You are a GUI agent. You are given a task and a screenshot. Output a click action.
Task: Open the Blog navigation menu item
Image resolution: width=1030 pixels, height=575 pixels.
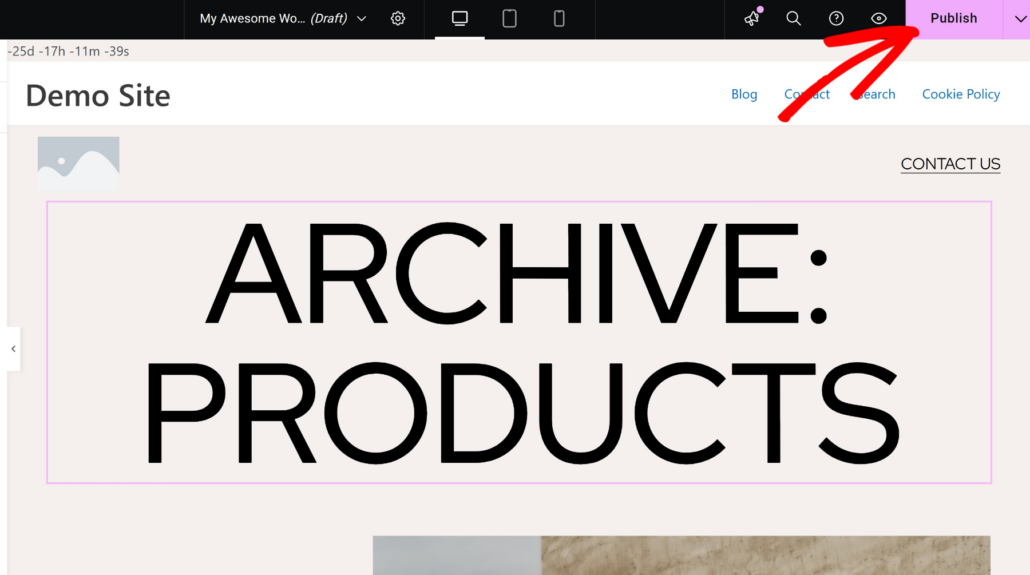(744, 94)
